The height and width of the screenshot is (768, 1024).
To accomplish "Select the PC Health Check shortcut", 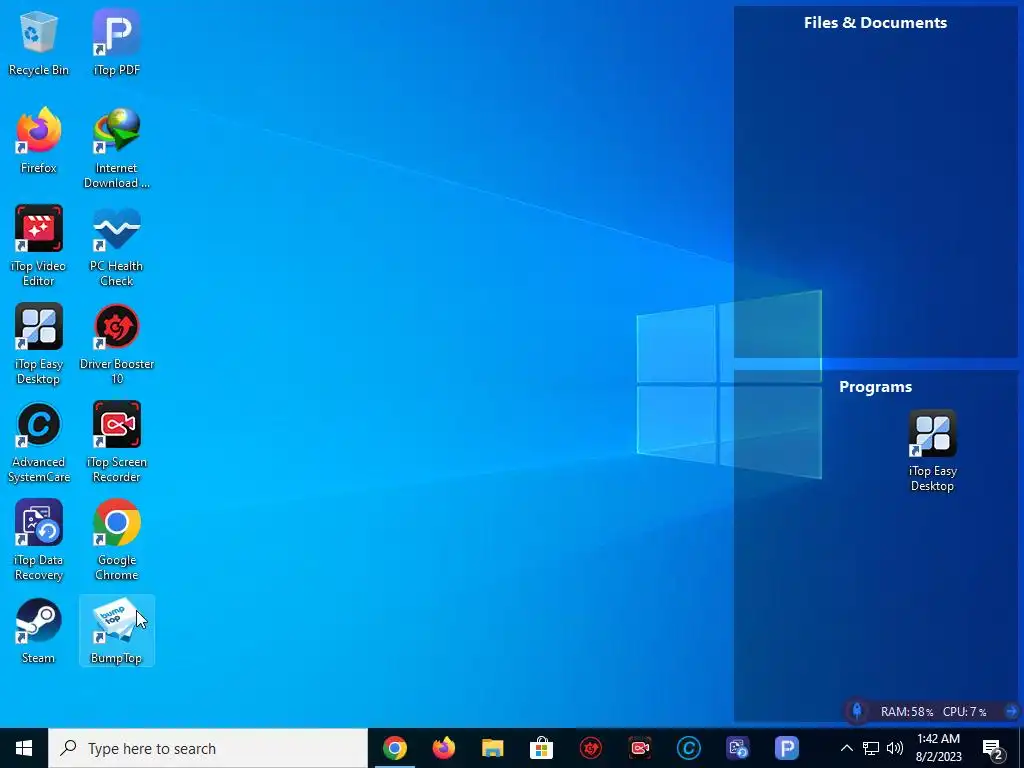I will 116,246.
